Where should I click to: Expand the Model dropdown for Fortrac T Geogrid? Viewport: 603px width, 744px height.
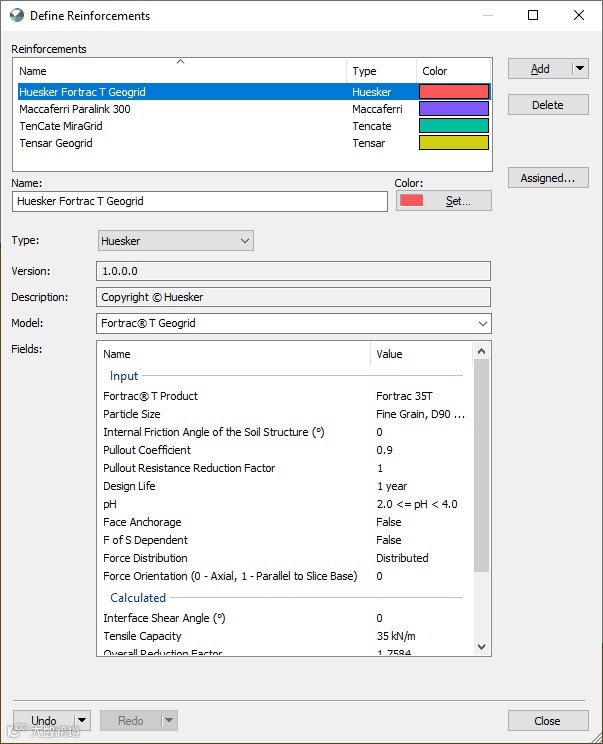[294, 324]
